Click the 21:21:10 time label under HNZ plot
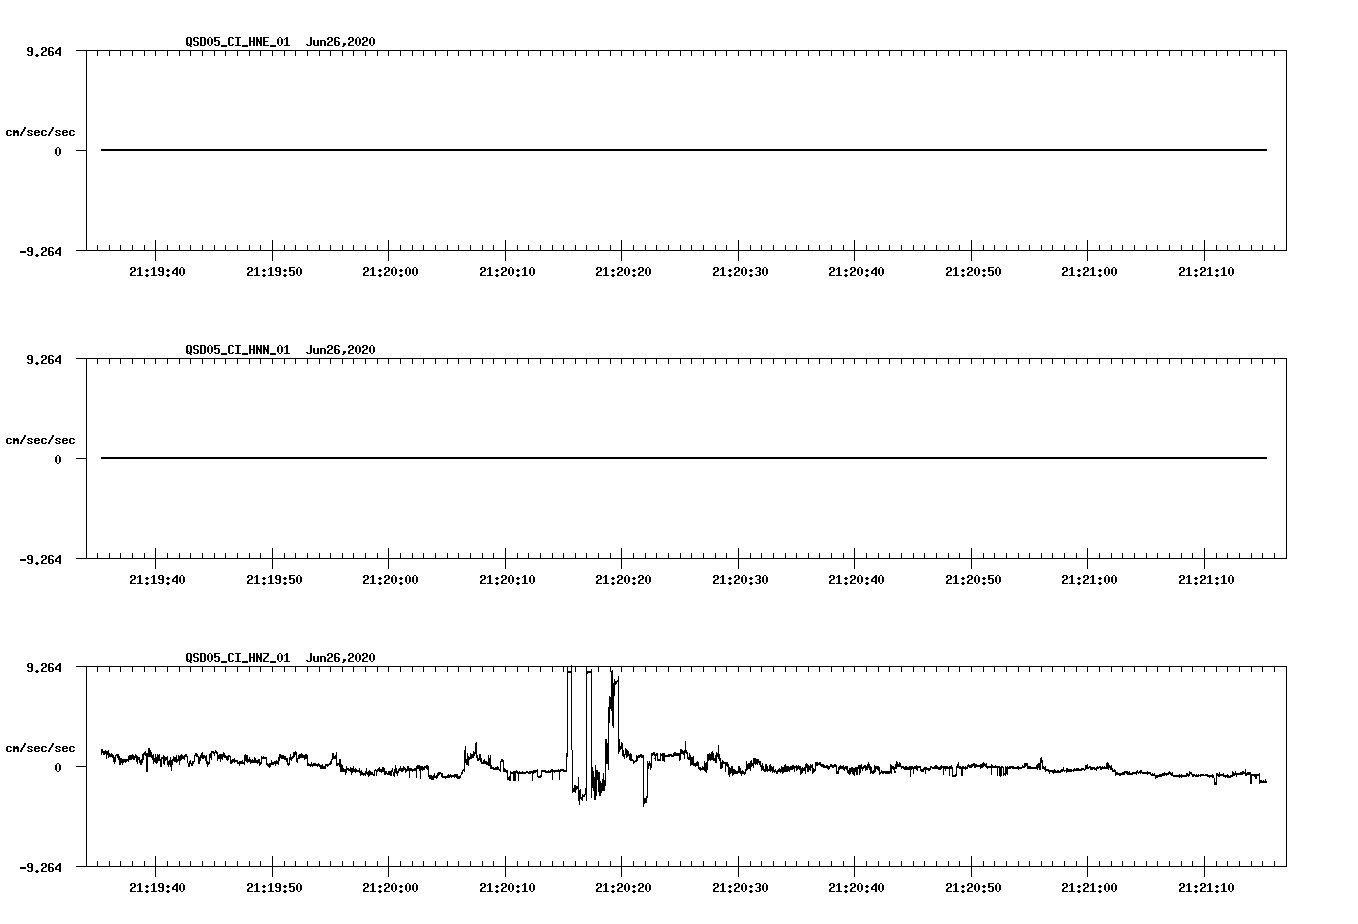Image resolution: width=1358 pixels, height=924 pixels. coord(1206,888)
